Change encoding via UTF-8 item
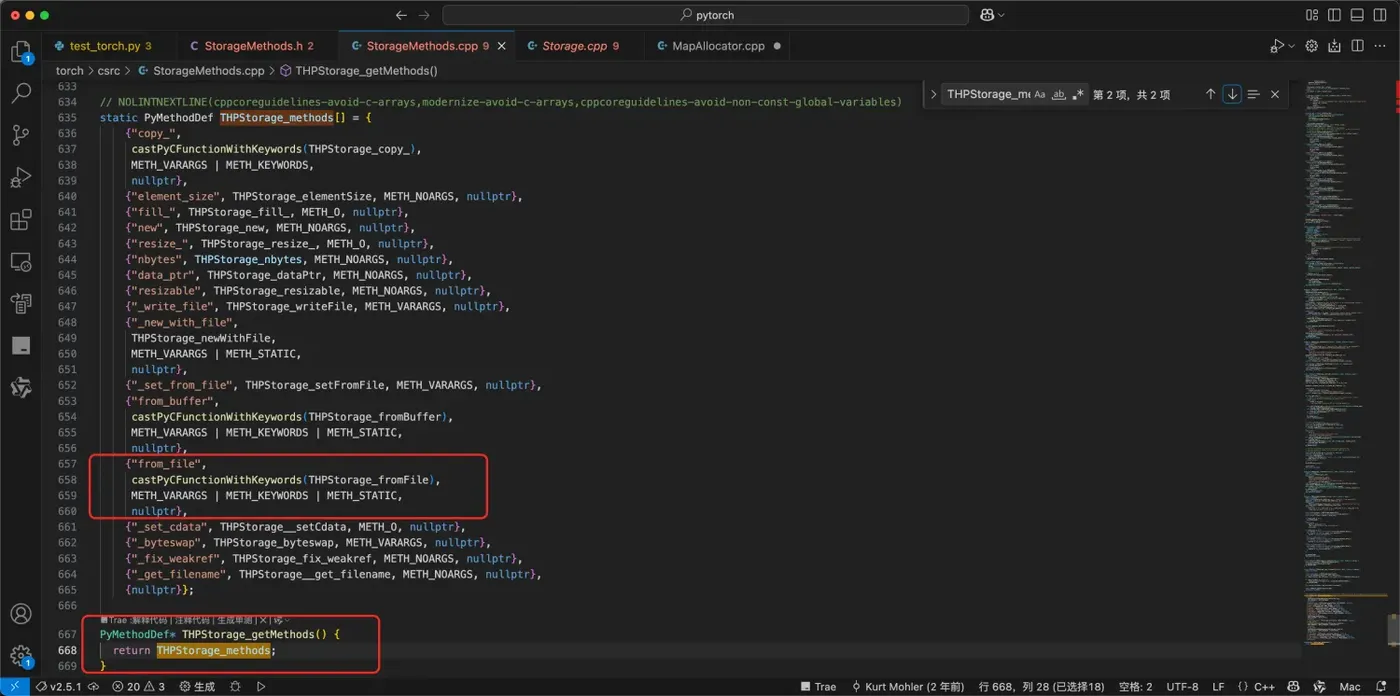 click(x=1182, y=686)
